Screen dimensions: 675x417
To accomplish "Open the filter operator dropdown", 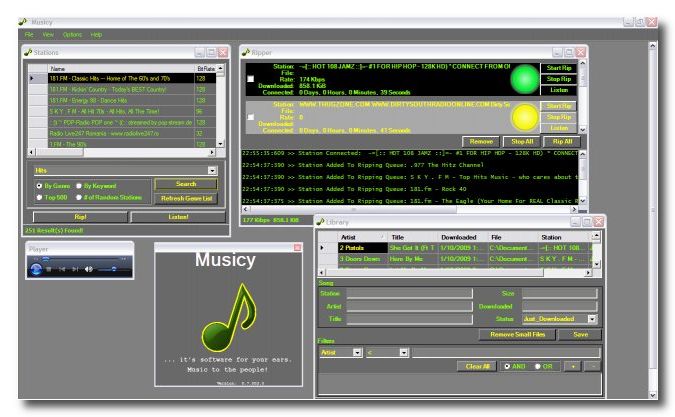I will coord(404,352).
